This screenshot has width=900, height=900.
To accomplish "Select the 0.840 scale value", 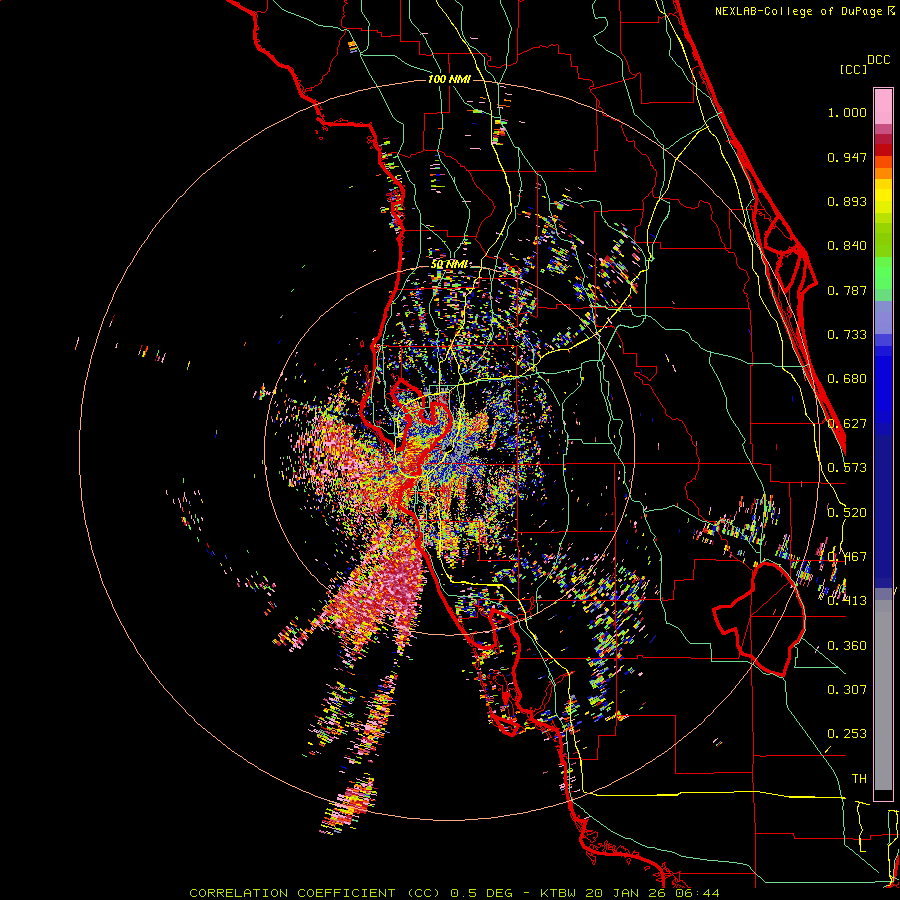I will click(847, 246).
